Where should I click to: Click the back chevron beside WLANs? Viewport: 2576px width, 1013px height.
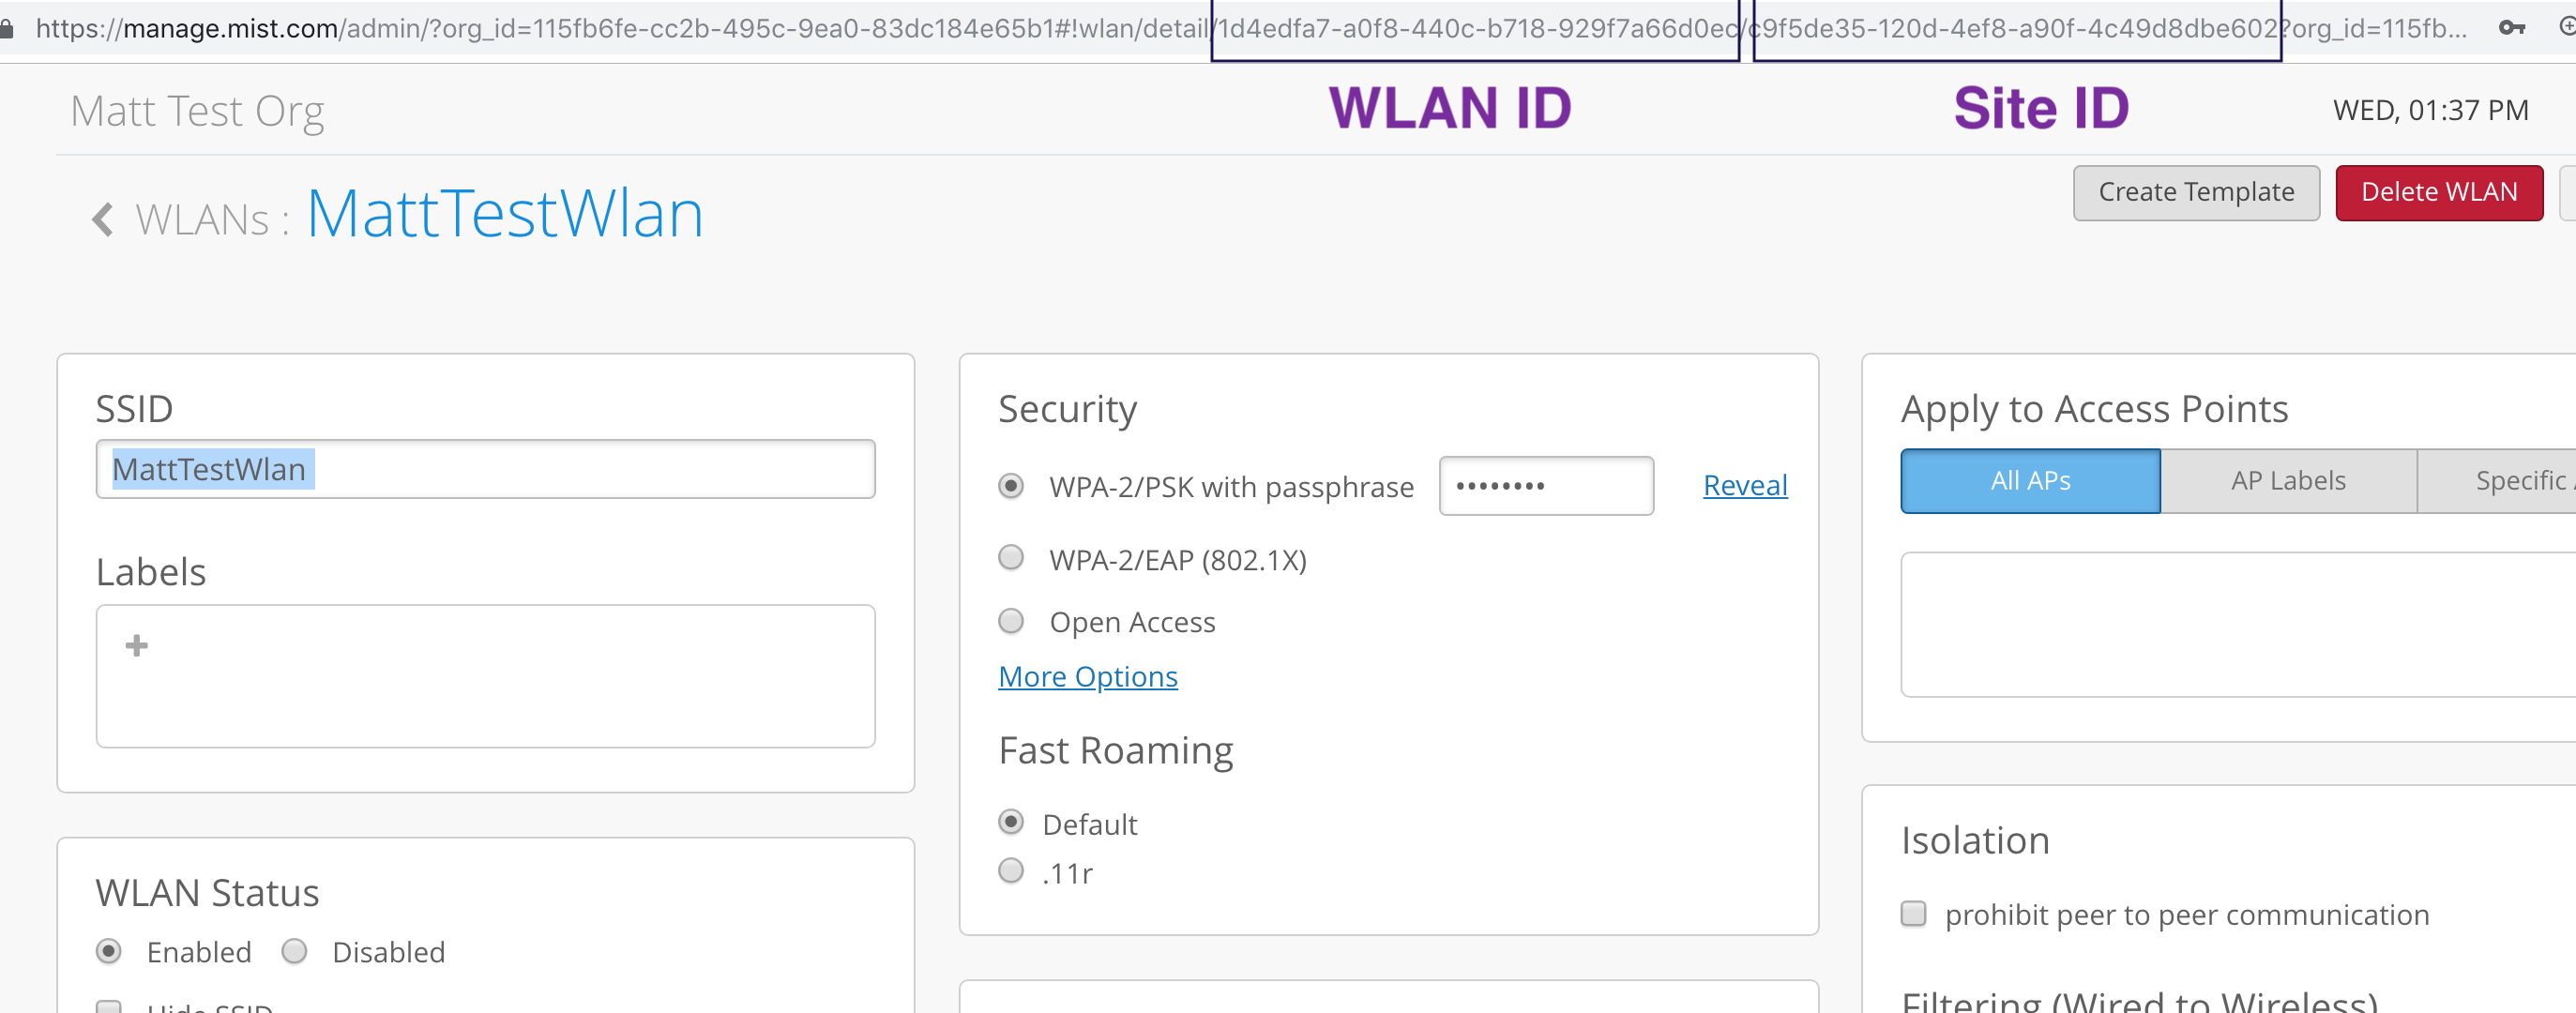pyautogui.click(x=102, y=219)
